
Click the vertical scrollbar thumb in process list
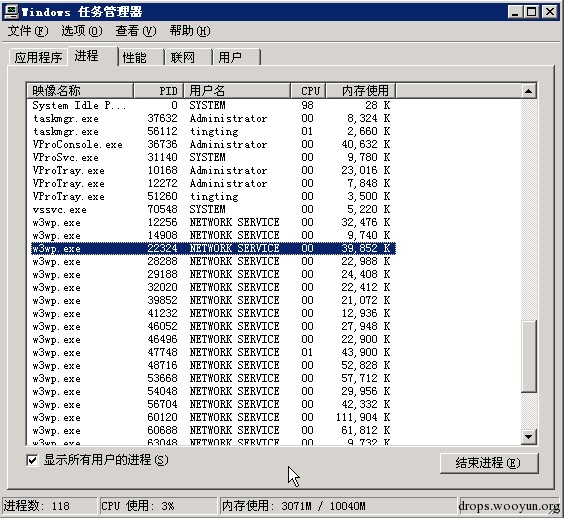[528, 356]
